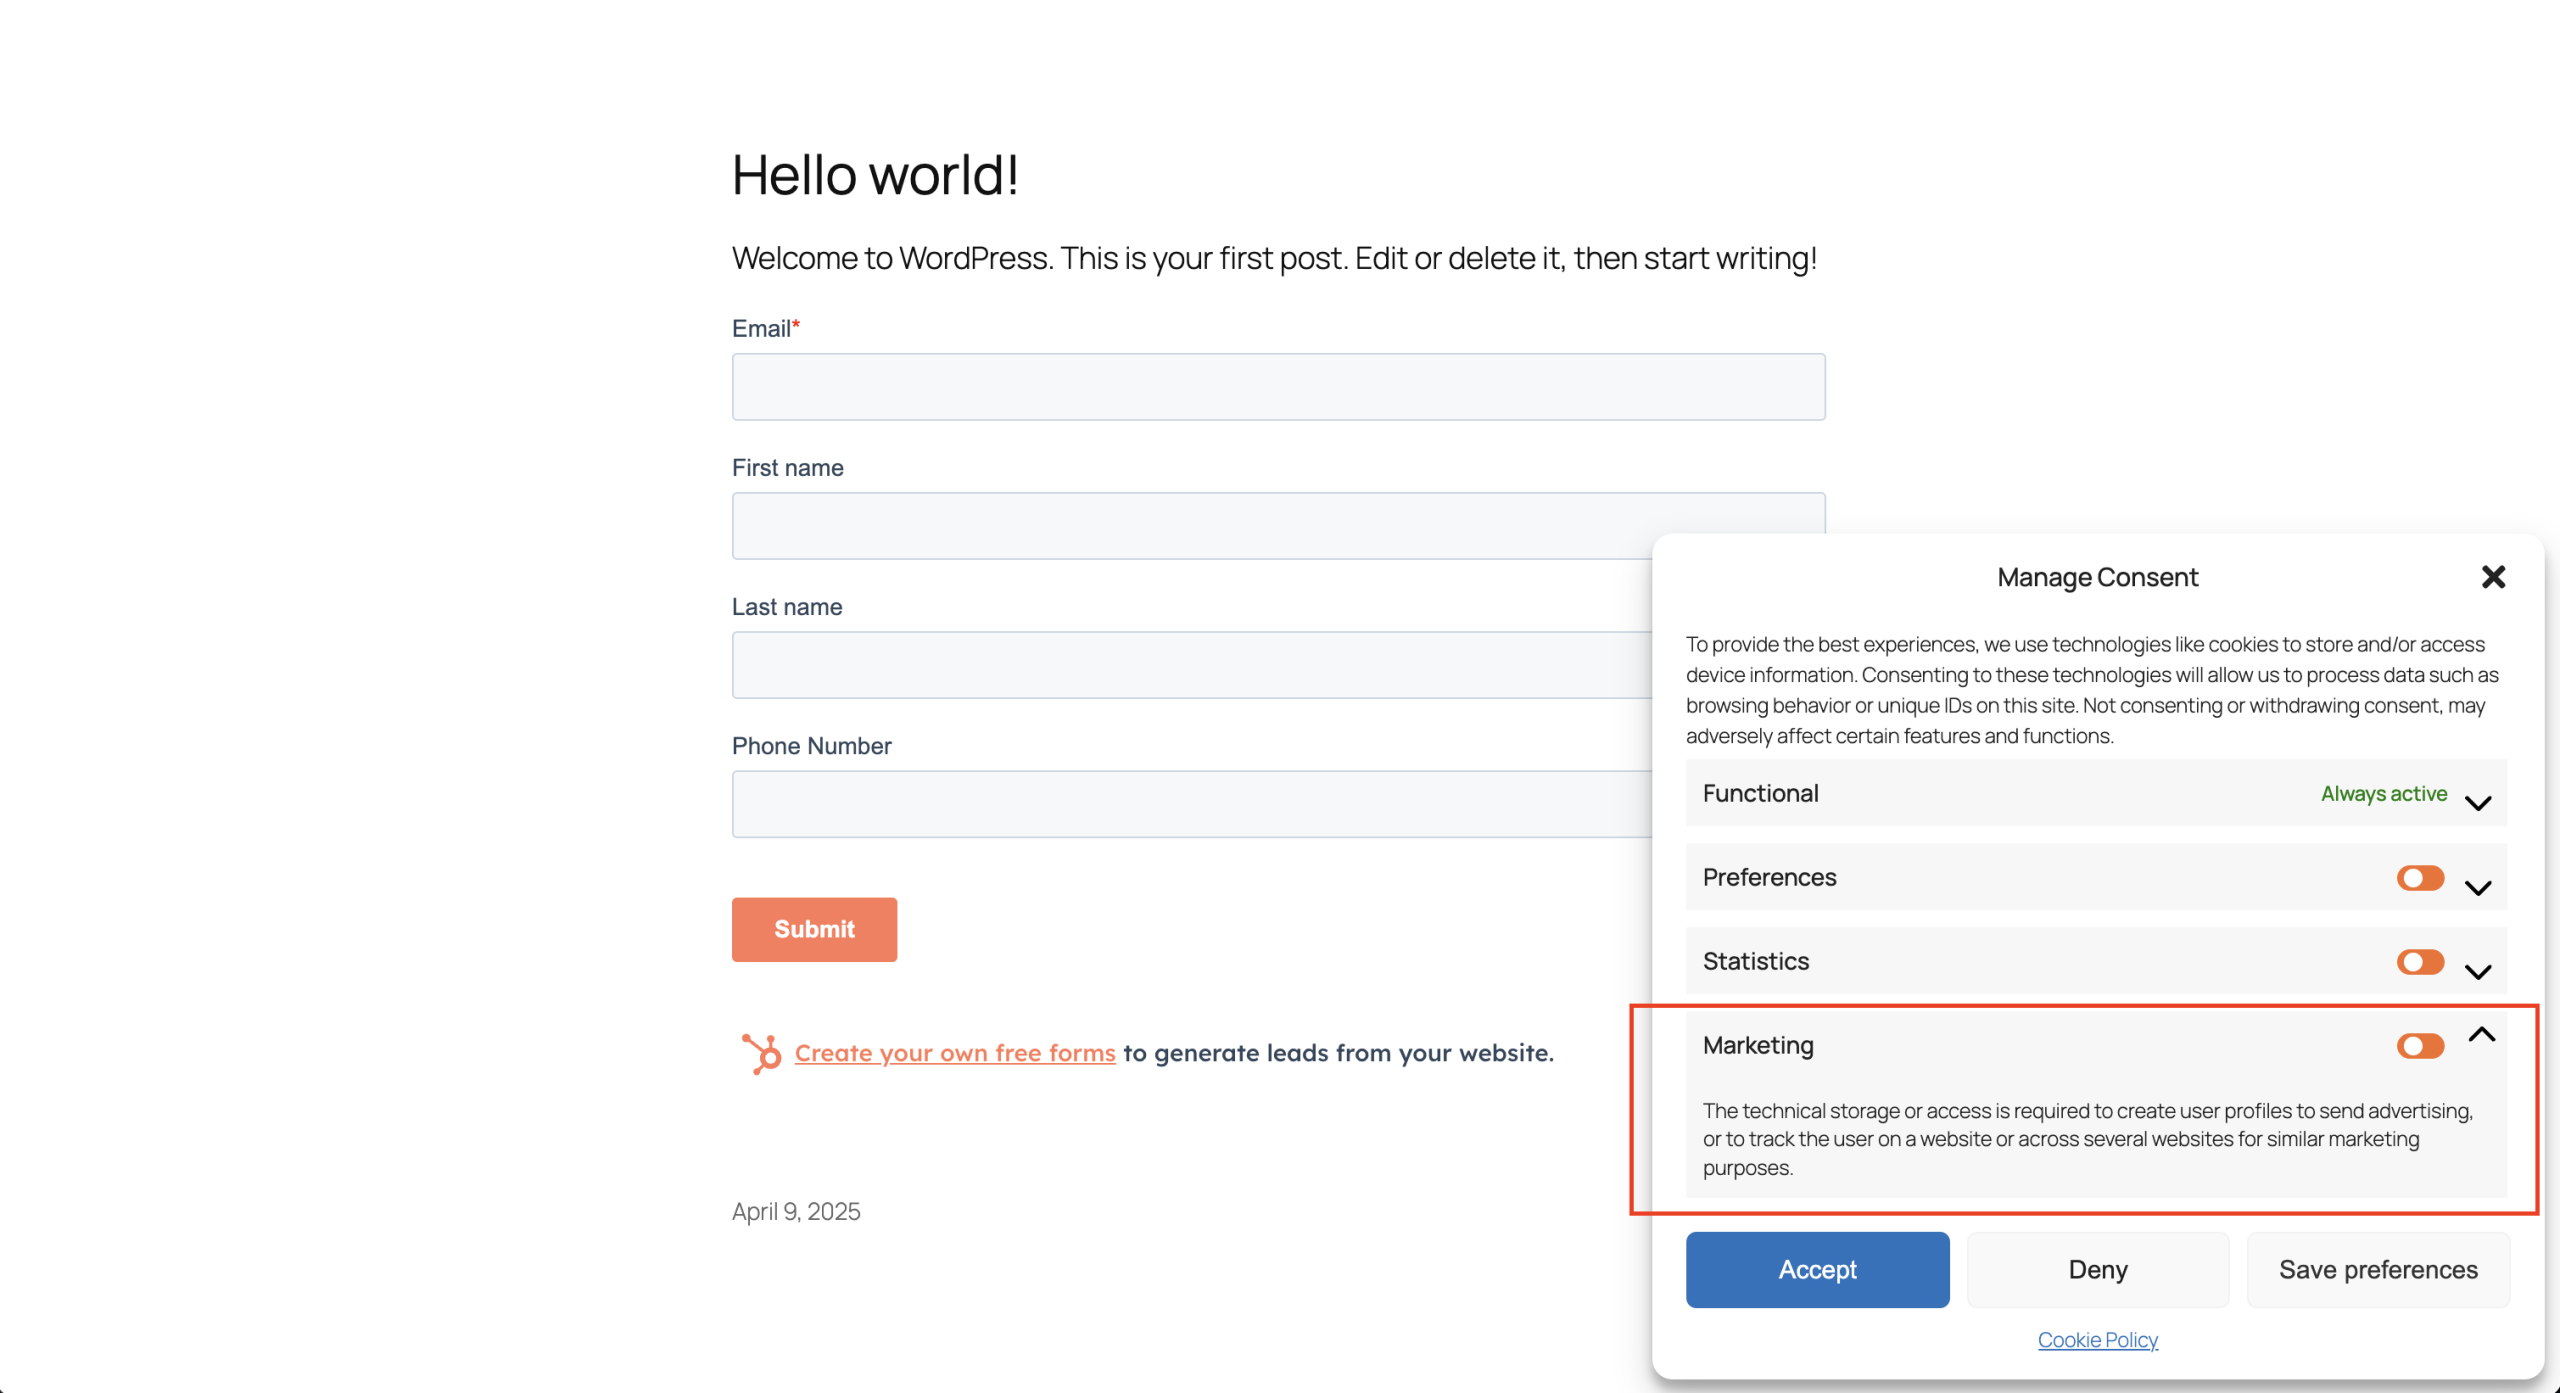The height and width of the screenshot is (1393, 2560).
Task: Click Save preferences button
Action: [2378, 1269]
